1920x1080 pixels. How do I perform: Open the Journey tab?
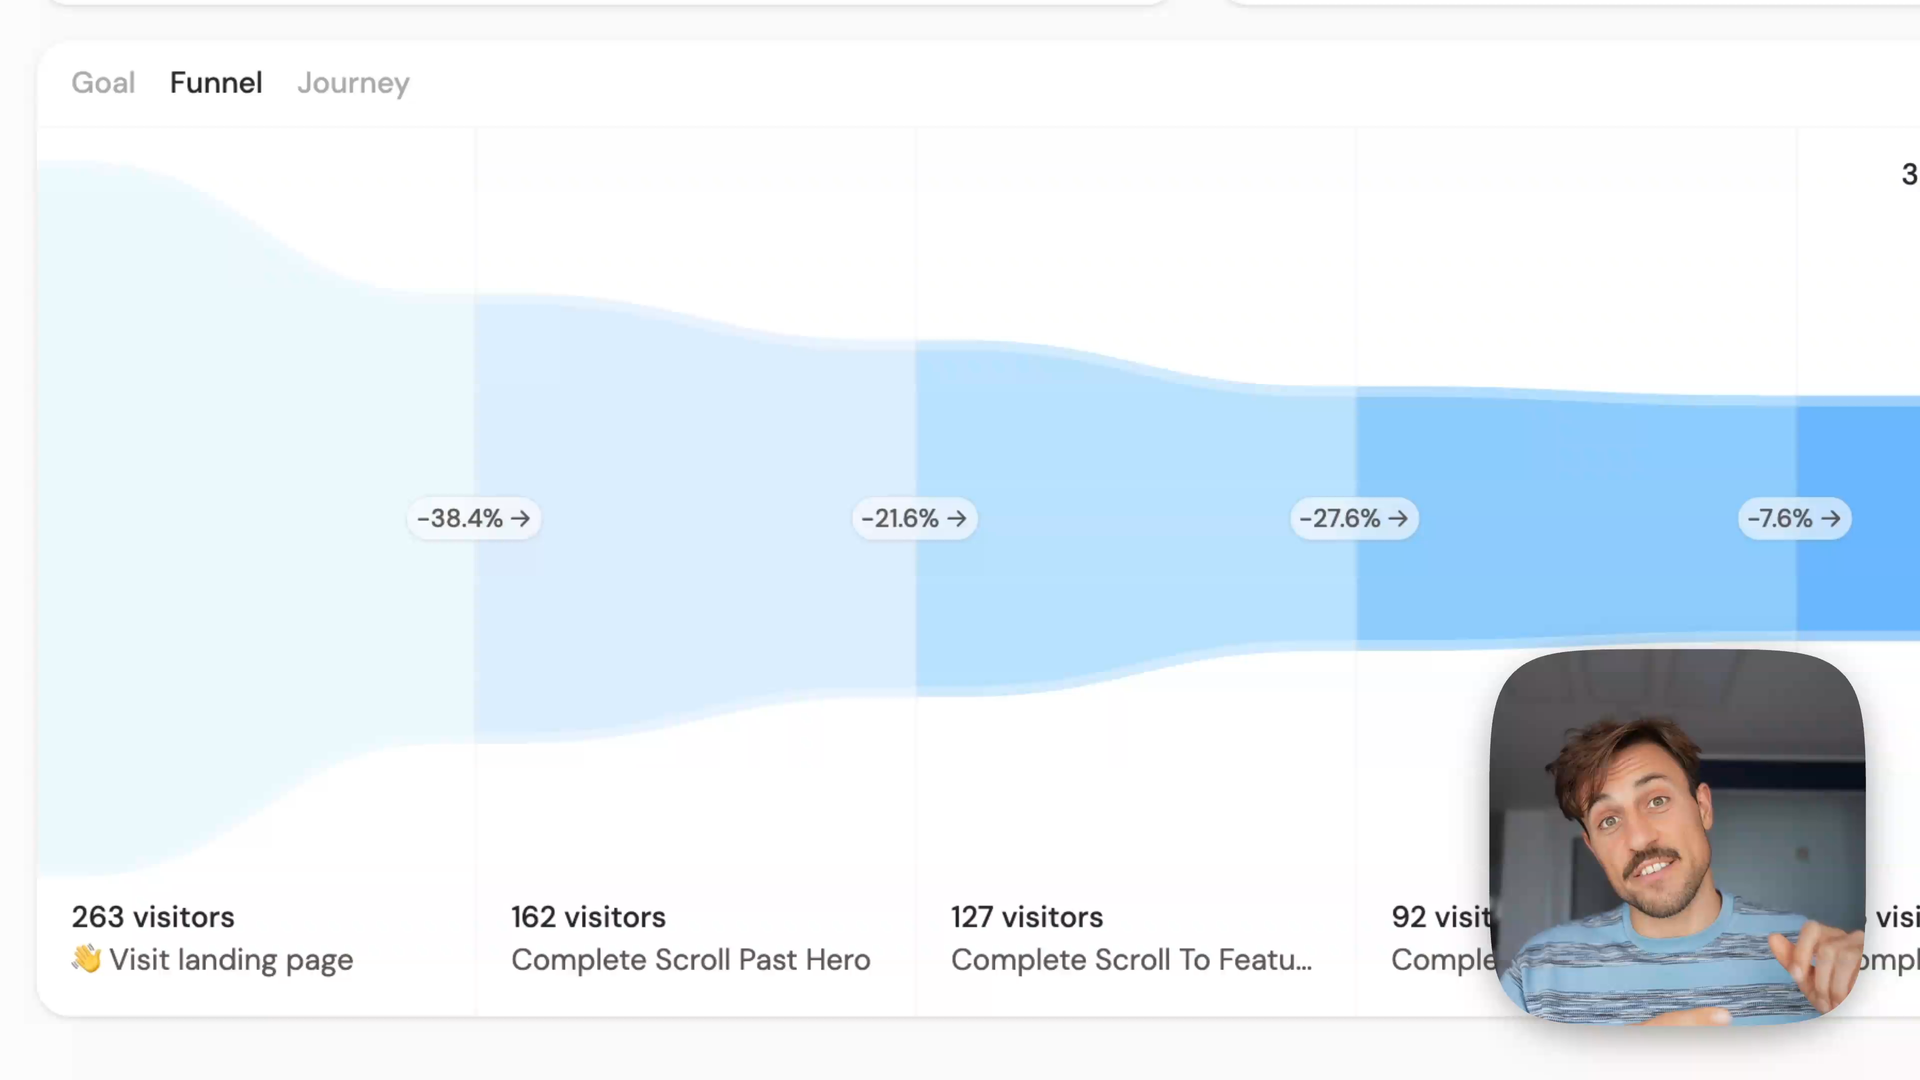coord(353,83)
